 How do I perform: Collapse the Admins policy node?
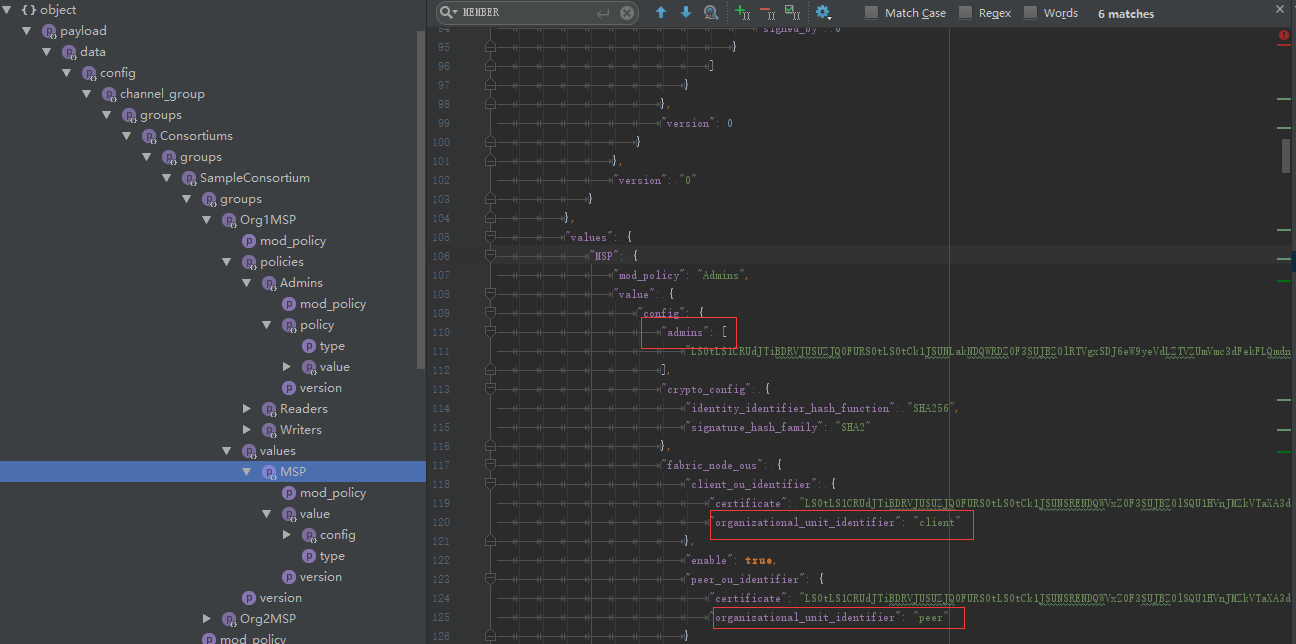pos(247,283)
